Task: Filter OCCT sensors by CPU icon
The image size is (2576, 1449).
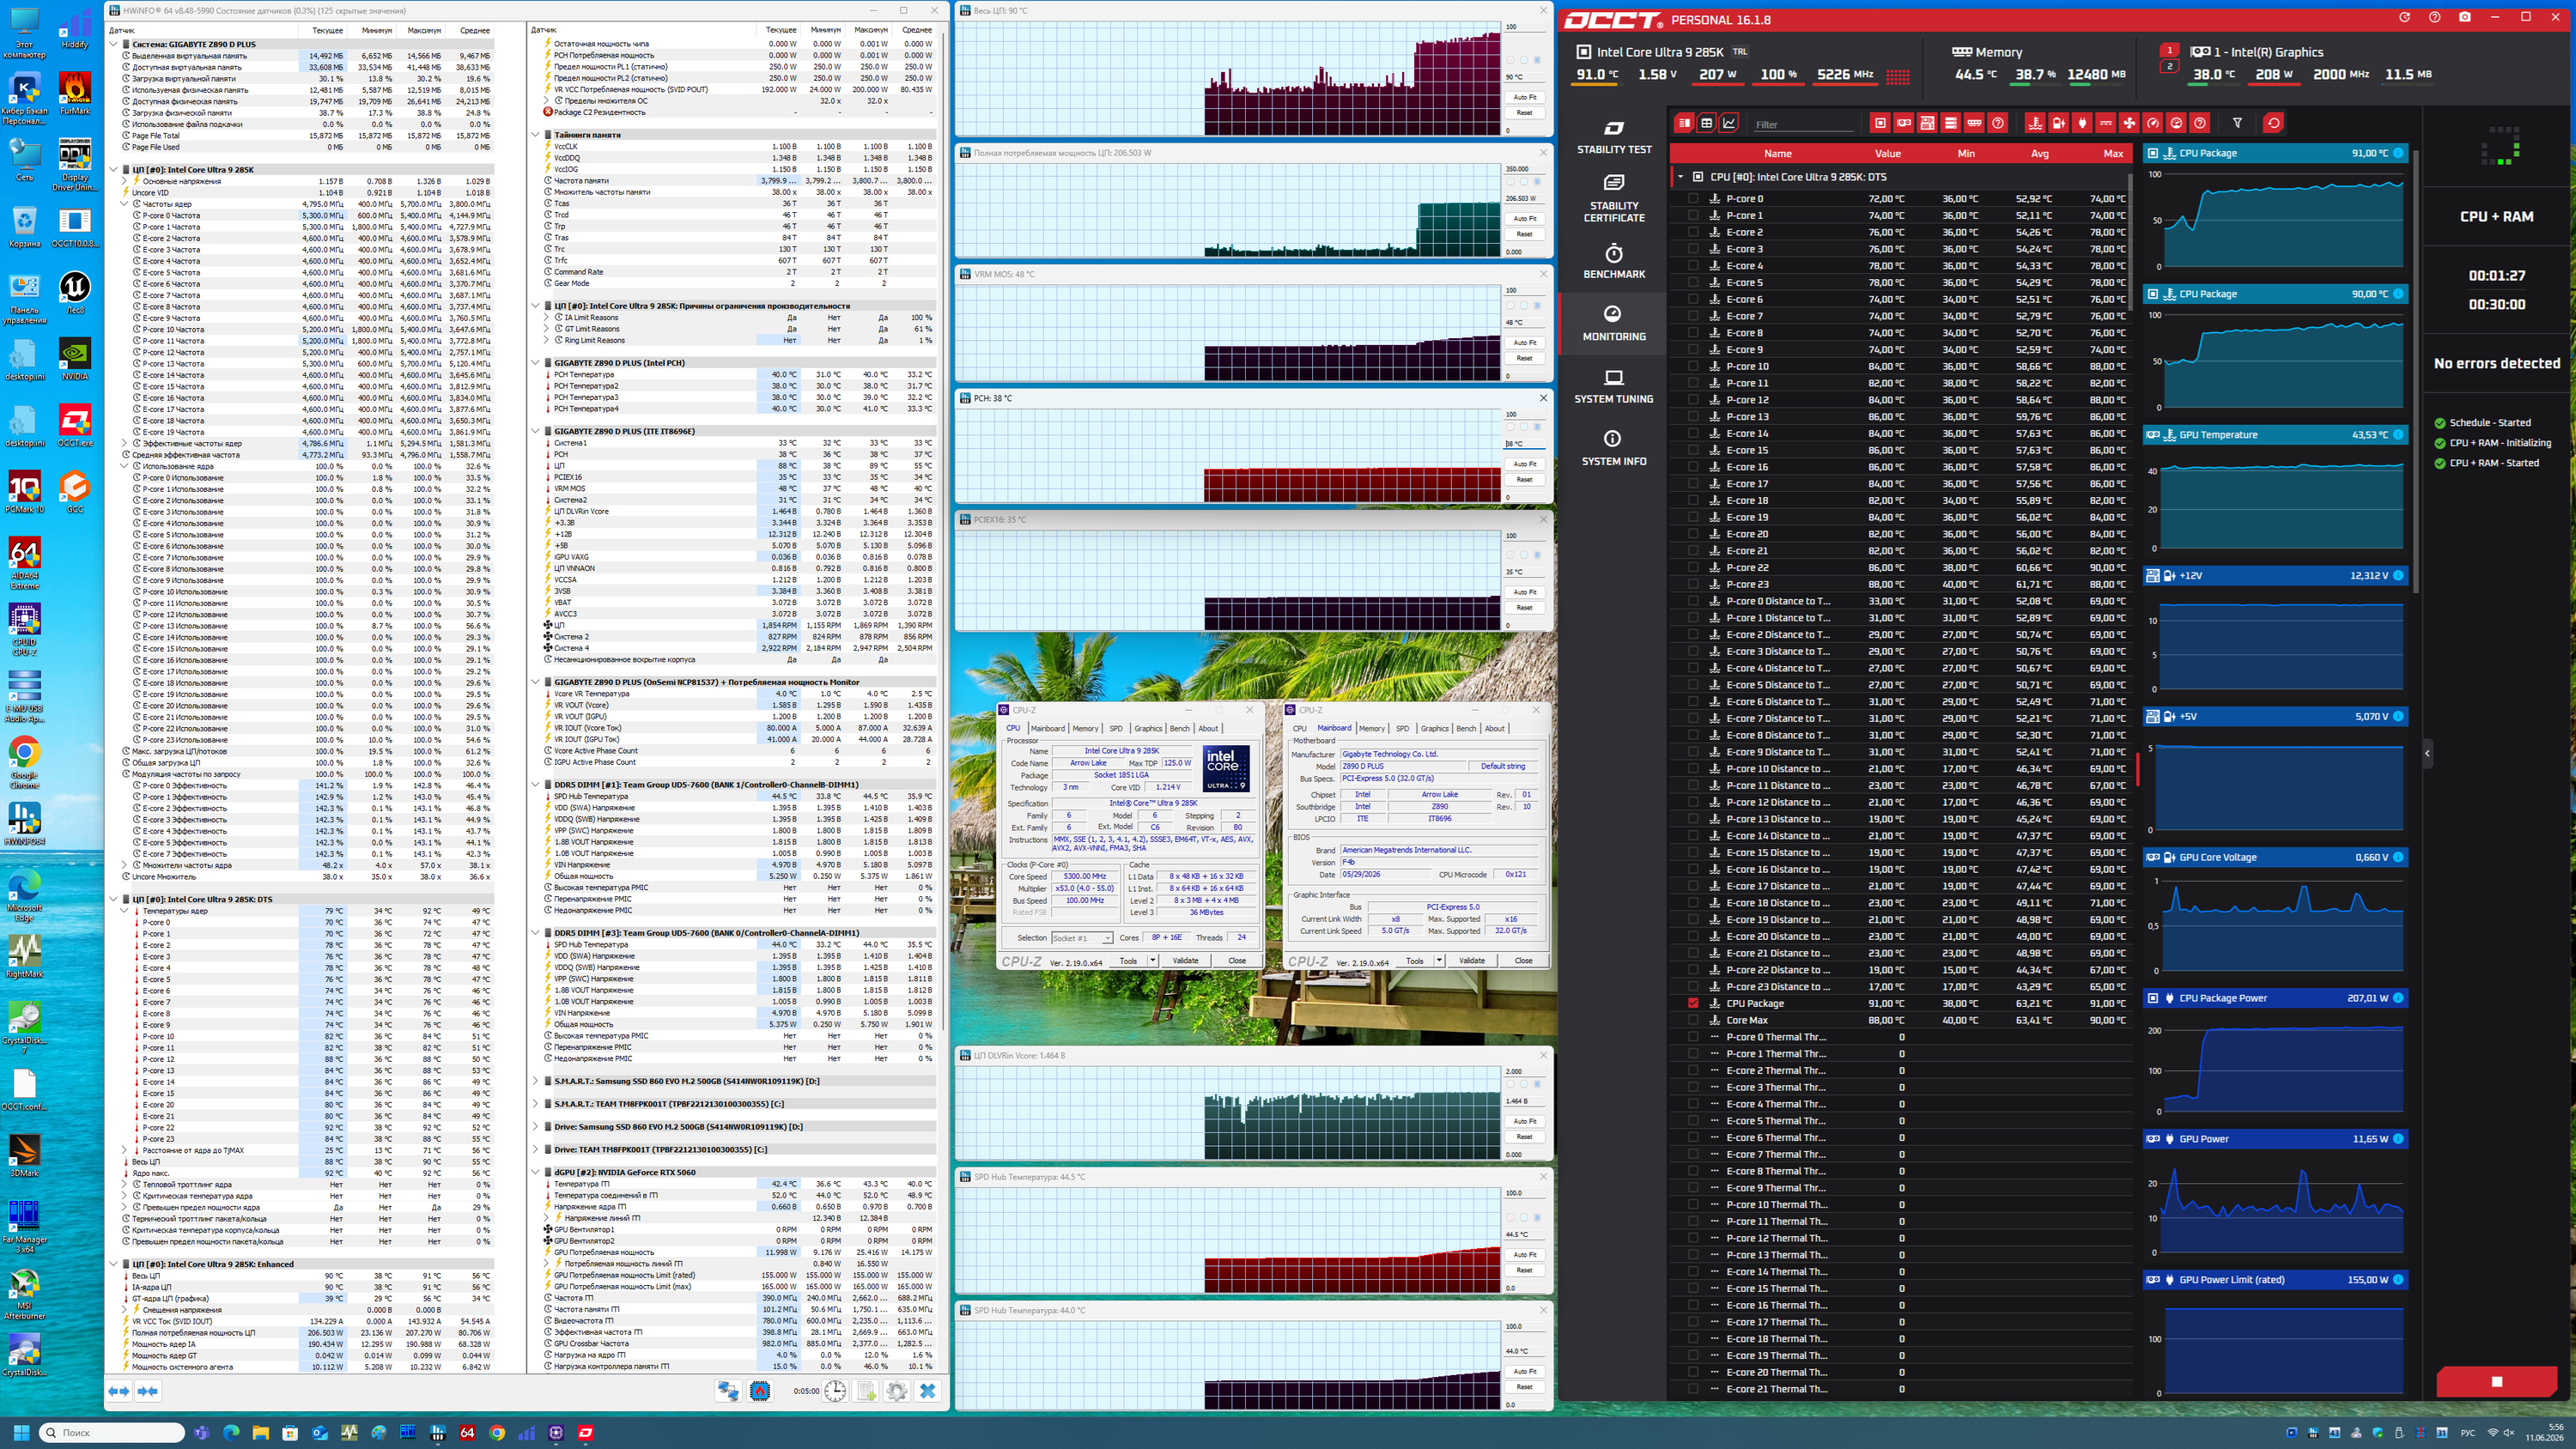Action: click(1880, 123)
